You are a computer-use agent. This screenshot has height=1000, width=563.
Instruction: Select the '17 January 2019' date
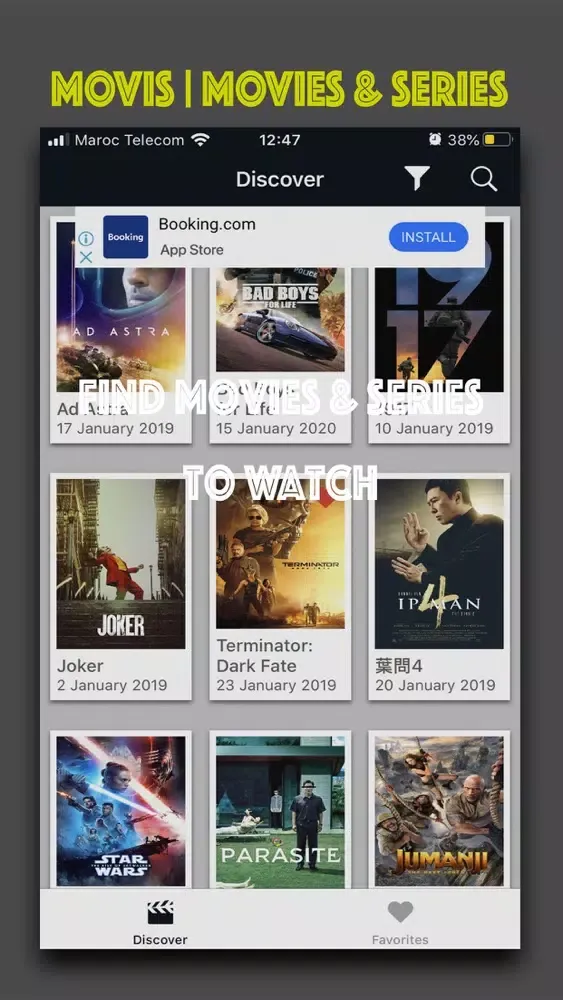click(x=115, y=428)
